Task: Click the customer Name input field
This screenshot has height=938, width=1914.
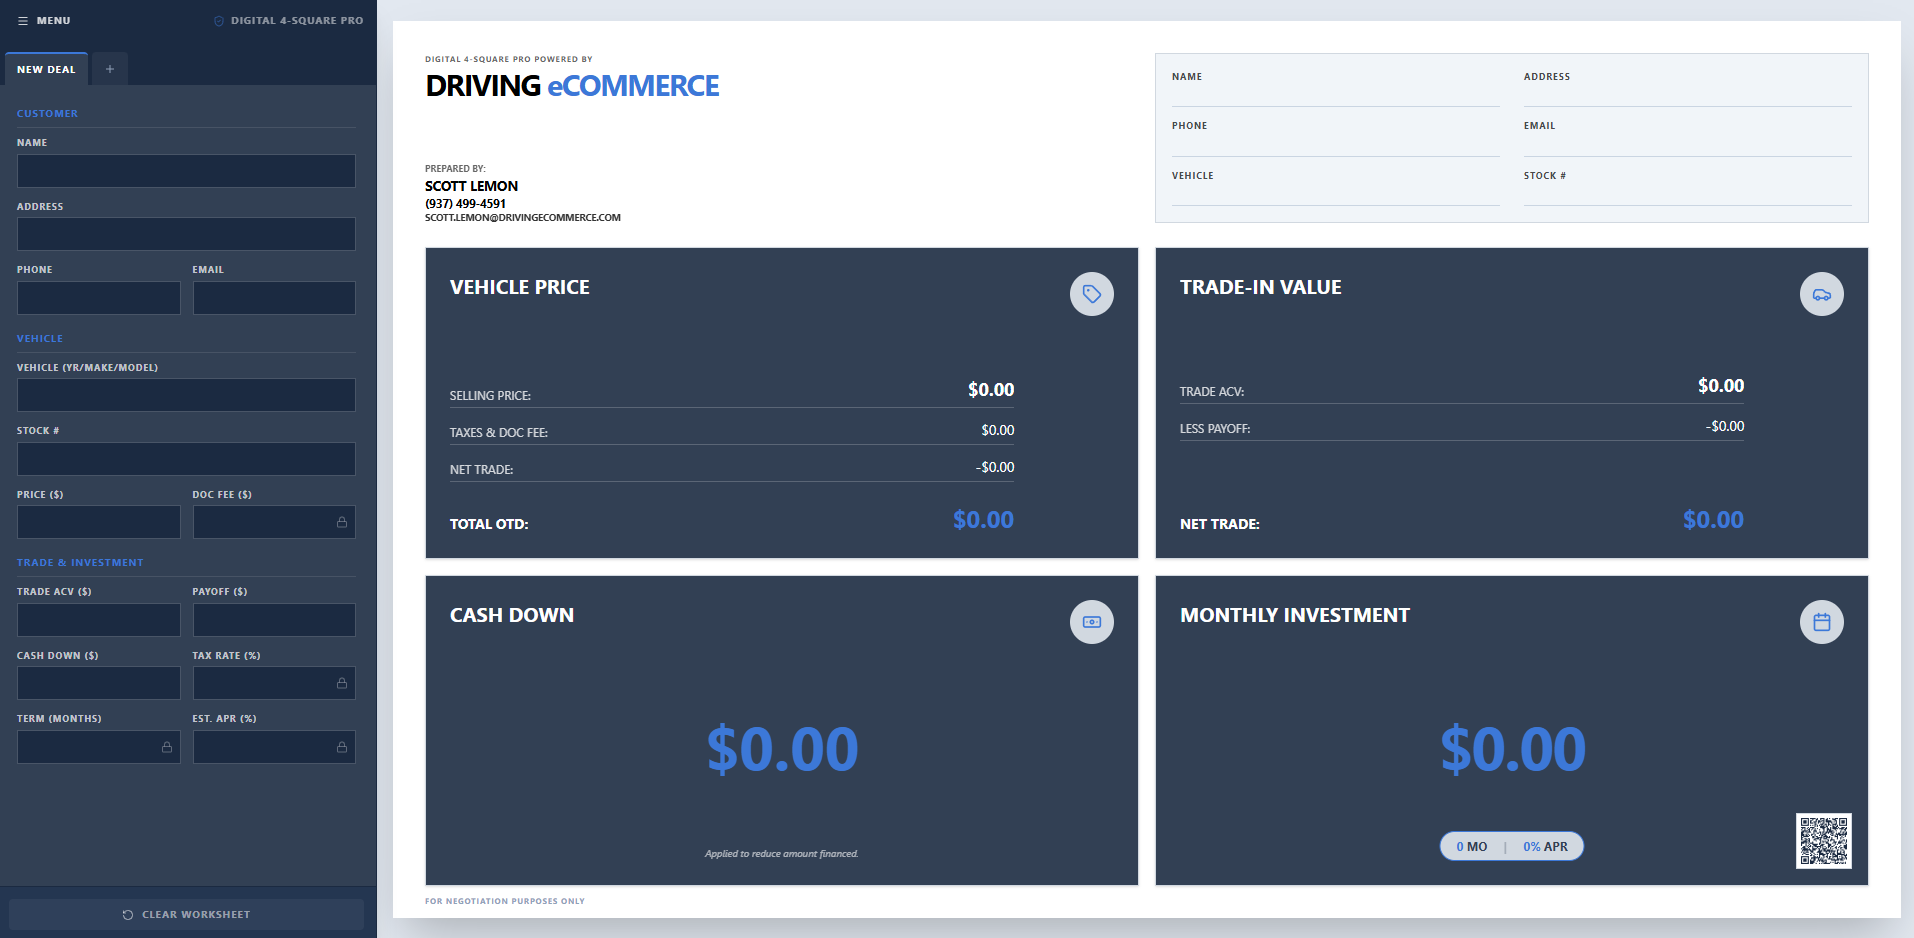Action: tap(186, 171)
